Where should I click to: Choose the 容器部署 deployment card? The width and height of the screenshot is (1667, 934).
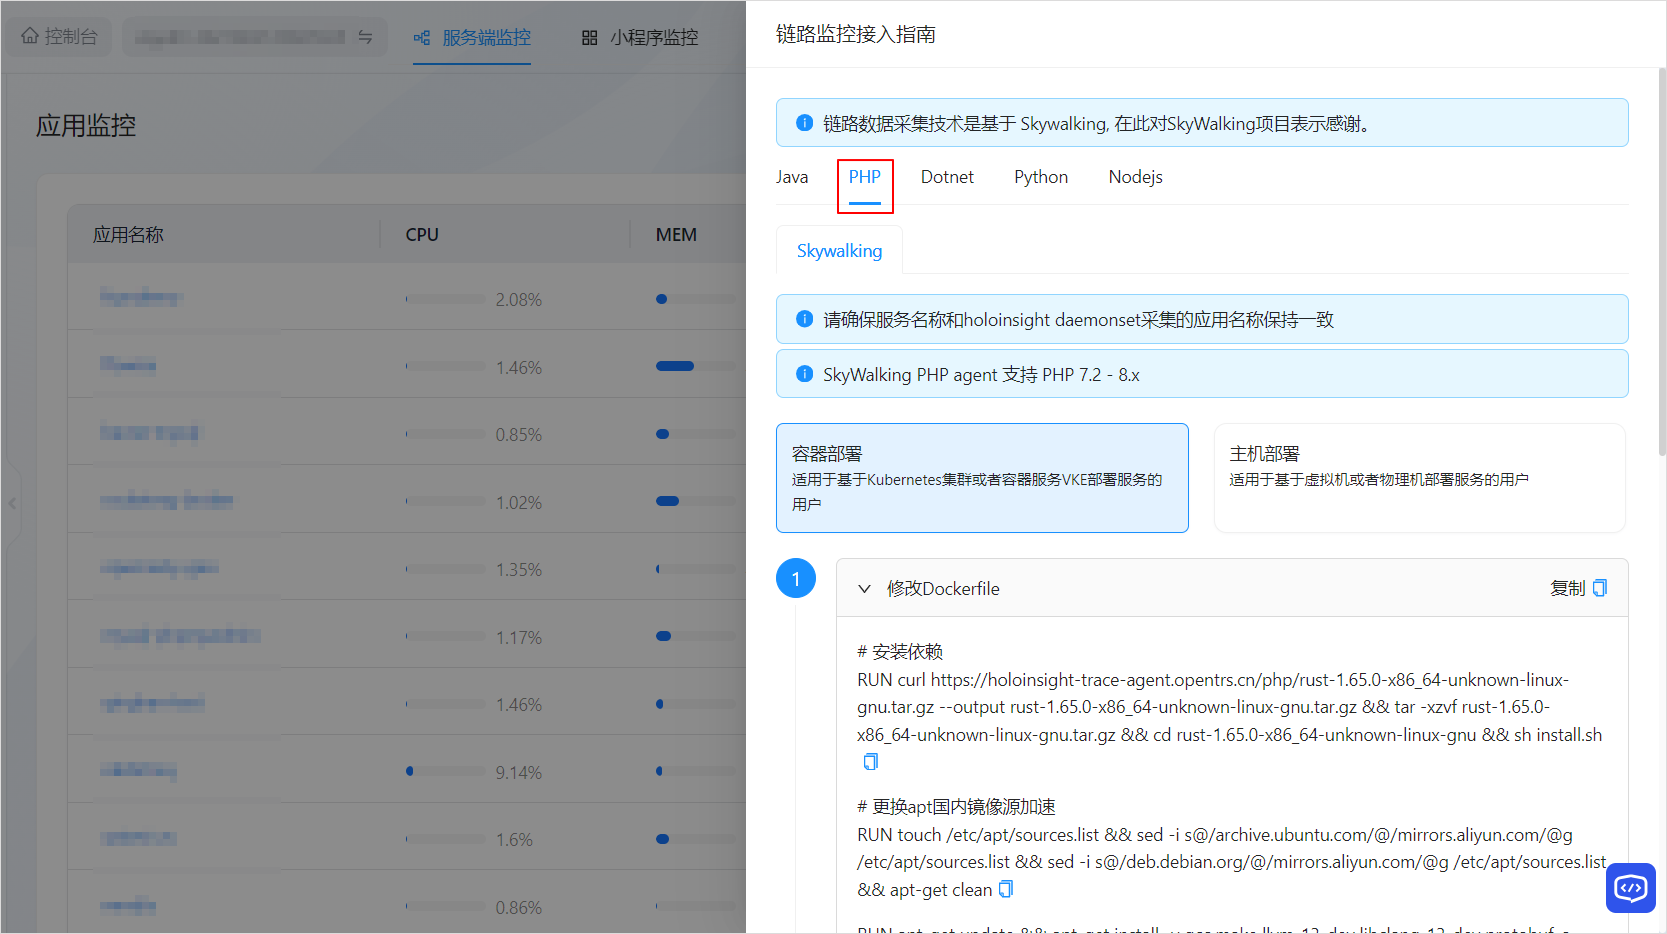coord(982,478)
